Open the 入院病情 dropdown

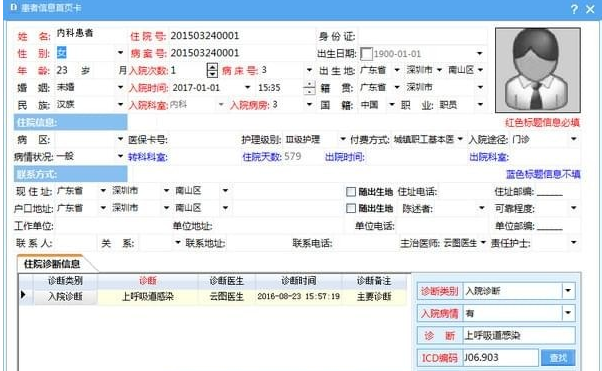pyautogui.click(x=568, y=313)
